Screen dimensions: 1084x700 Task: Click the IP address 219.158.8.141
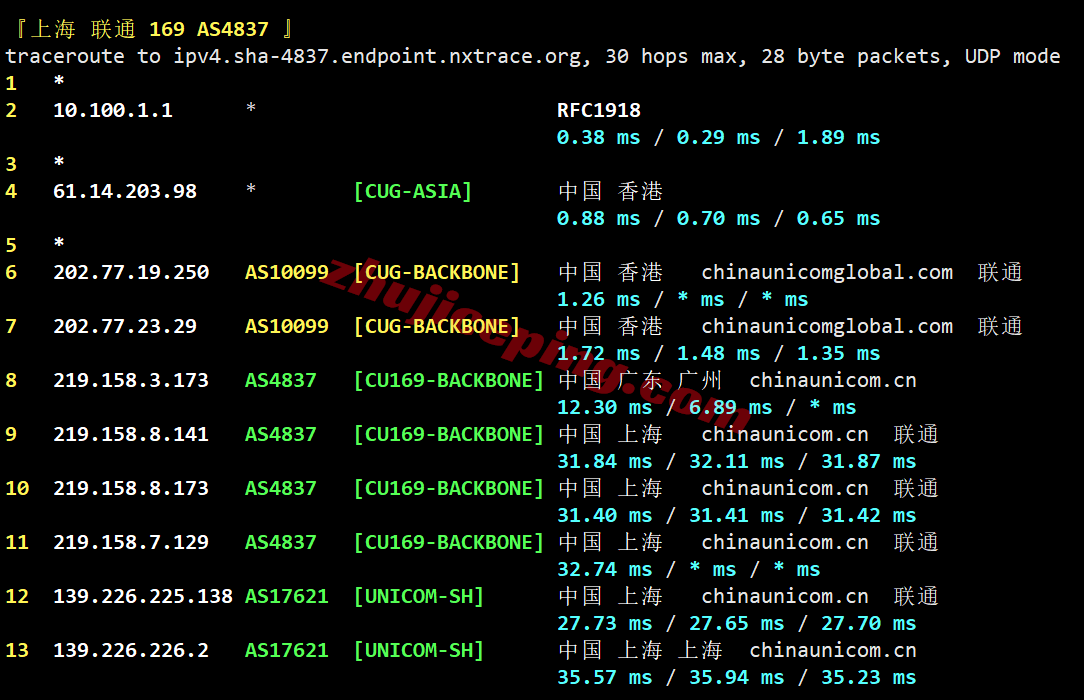(x=131, y=434)
